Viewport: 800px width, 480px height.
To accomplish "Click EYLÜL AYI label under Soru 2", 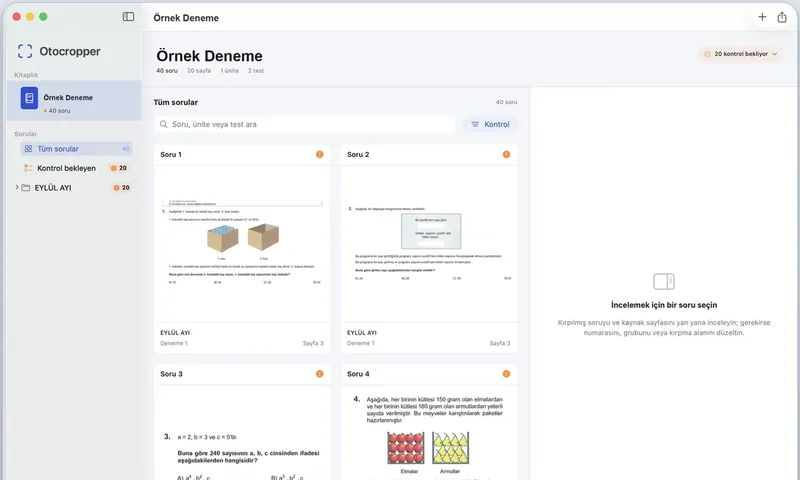I will 362,333.
